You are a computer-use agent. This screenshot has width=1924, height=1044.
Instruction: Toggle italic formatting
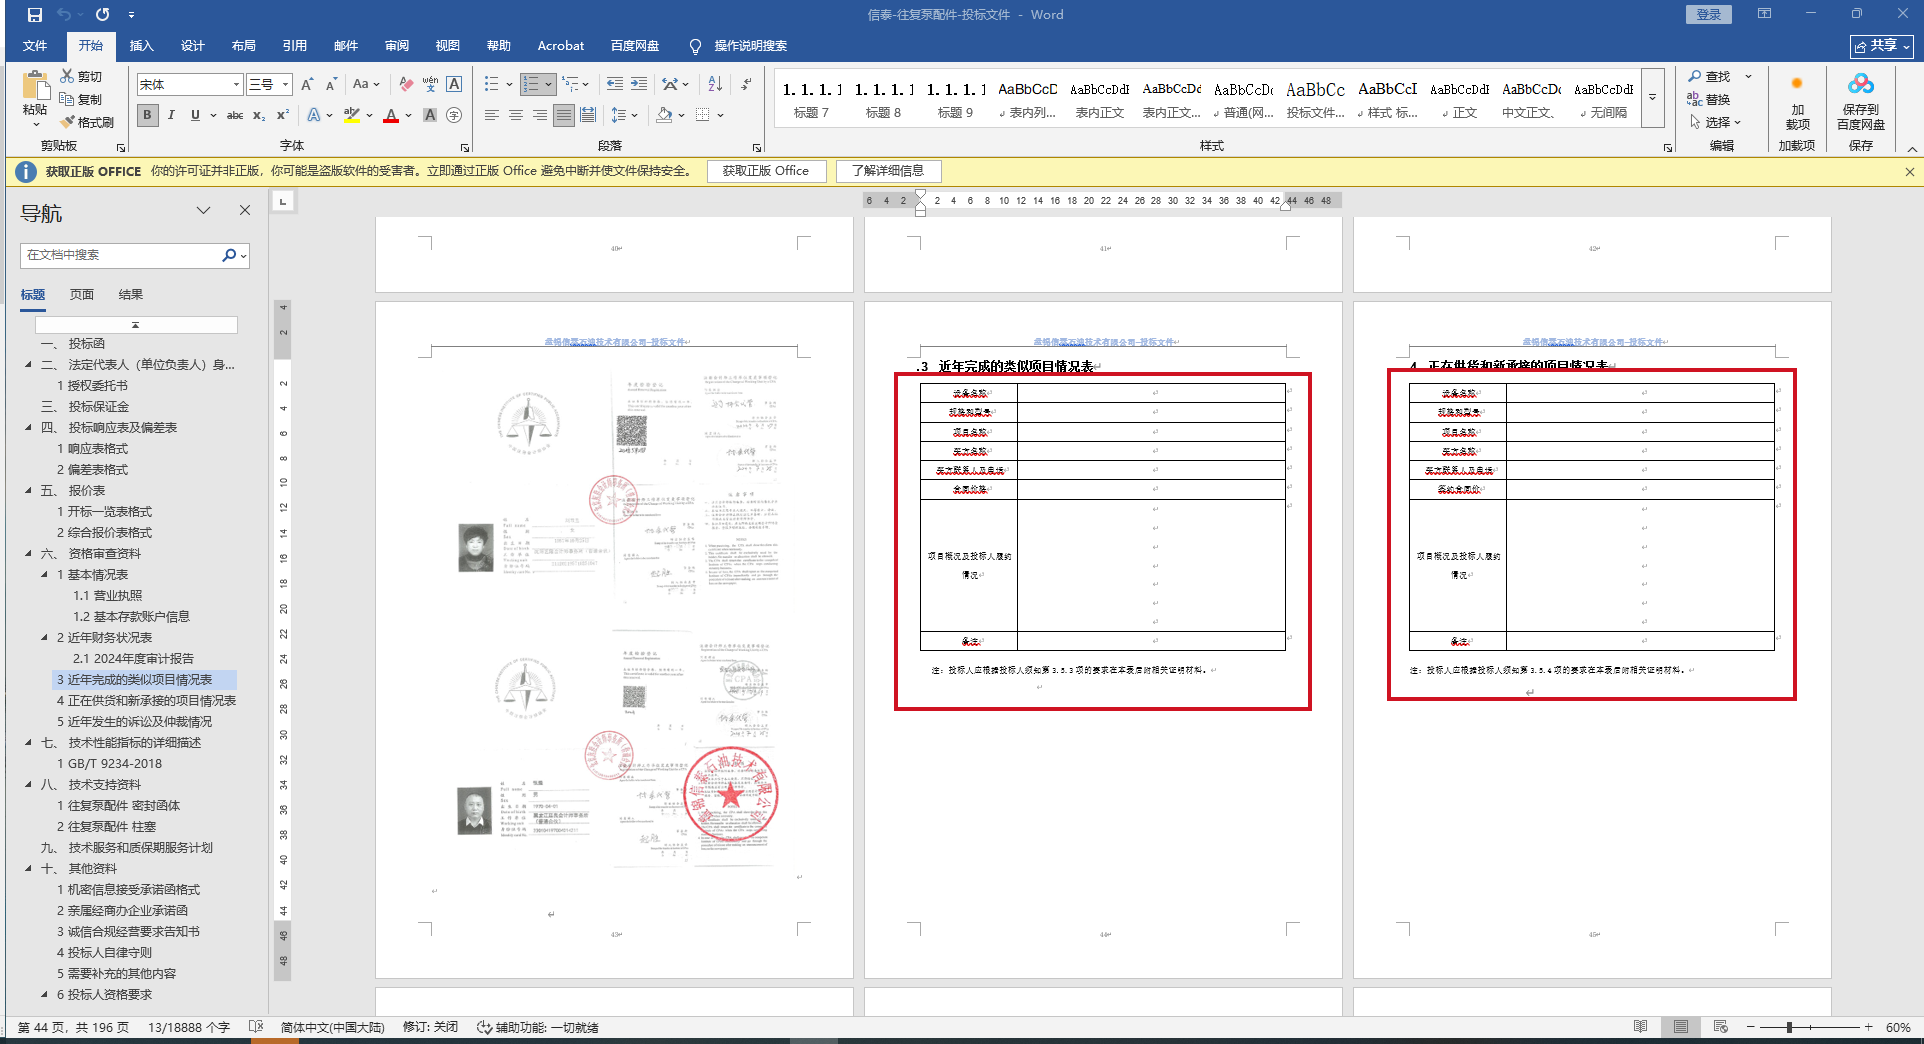point(171,116)
